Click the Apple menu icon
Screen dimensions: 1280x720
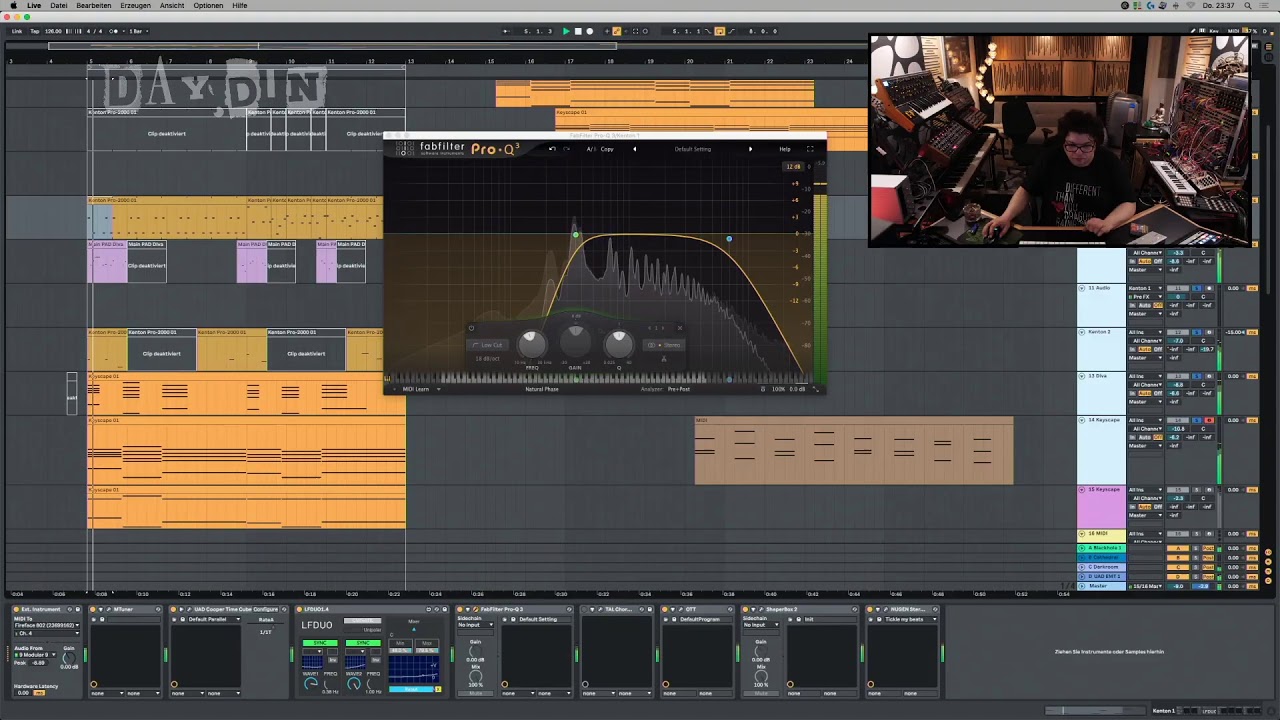tap(13, 6)
